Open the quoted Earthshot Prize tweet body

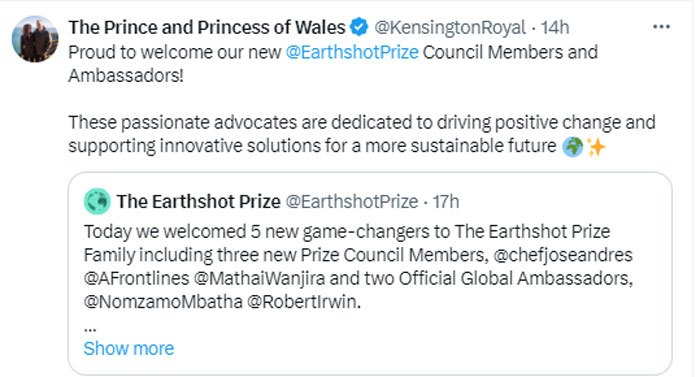pyautogui.click(x=358, y=267)
